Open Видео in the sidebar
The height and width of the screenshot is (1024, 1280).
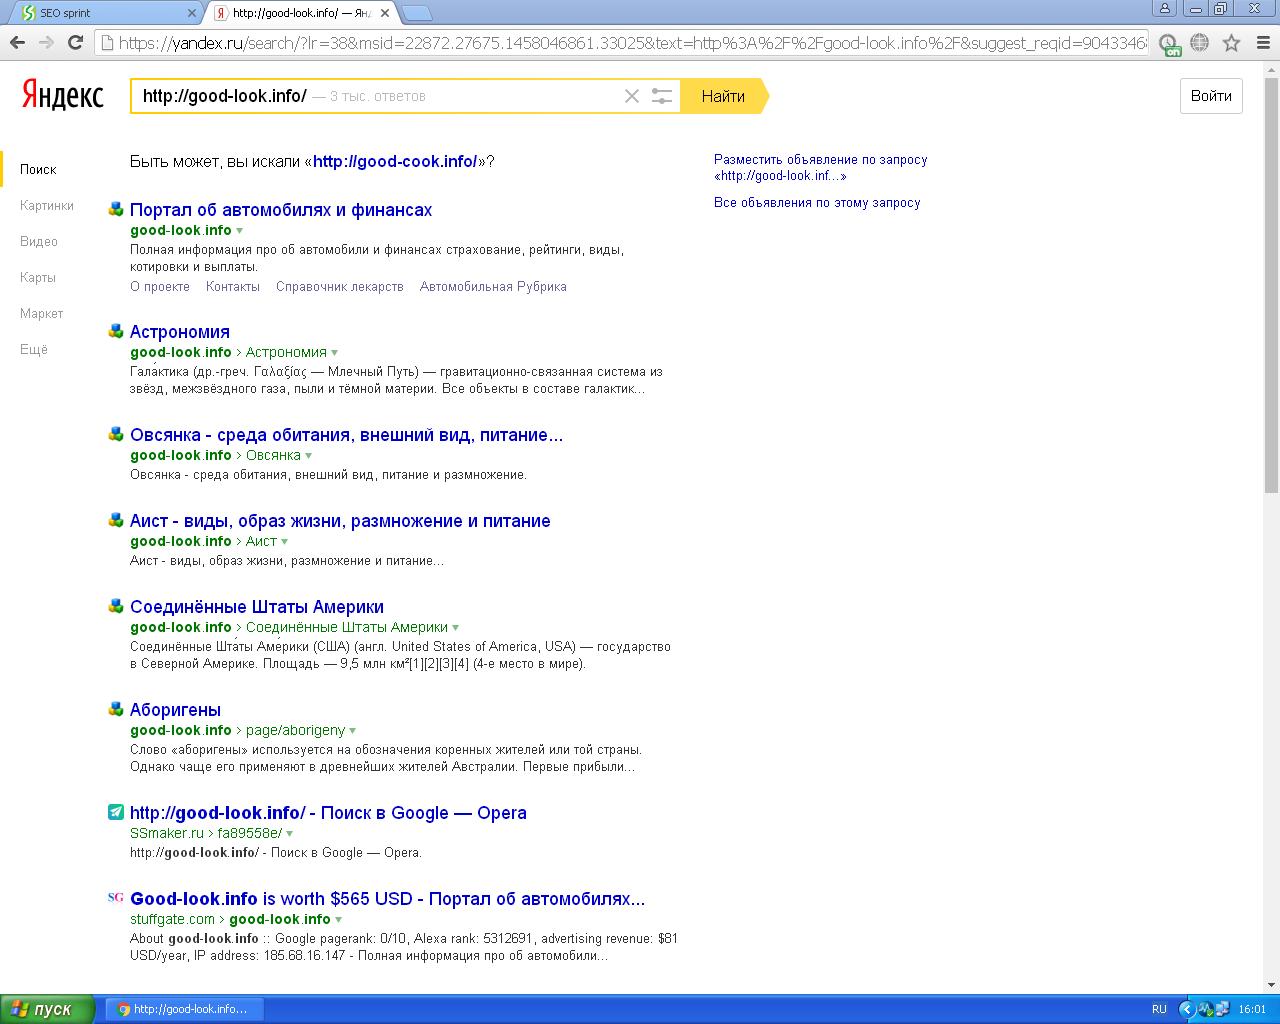39,241
